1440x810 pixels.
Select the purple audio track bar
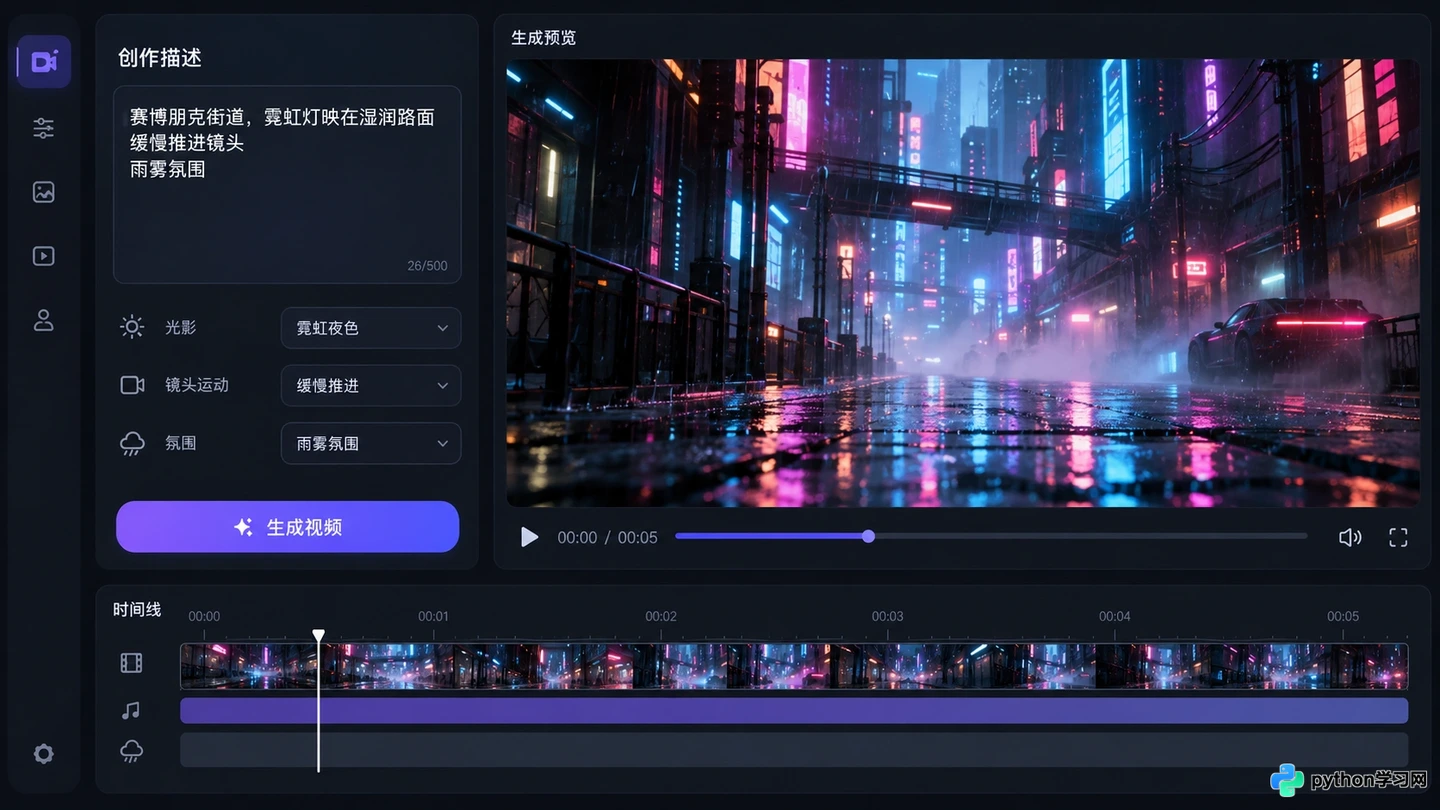point(794,711)
